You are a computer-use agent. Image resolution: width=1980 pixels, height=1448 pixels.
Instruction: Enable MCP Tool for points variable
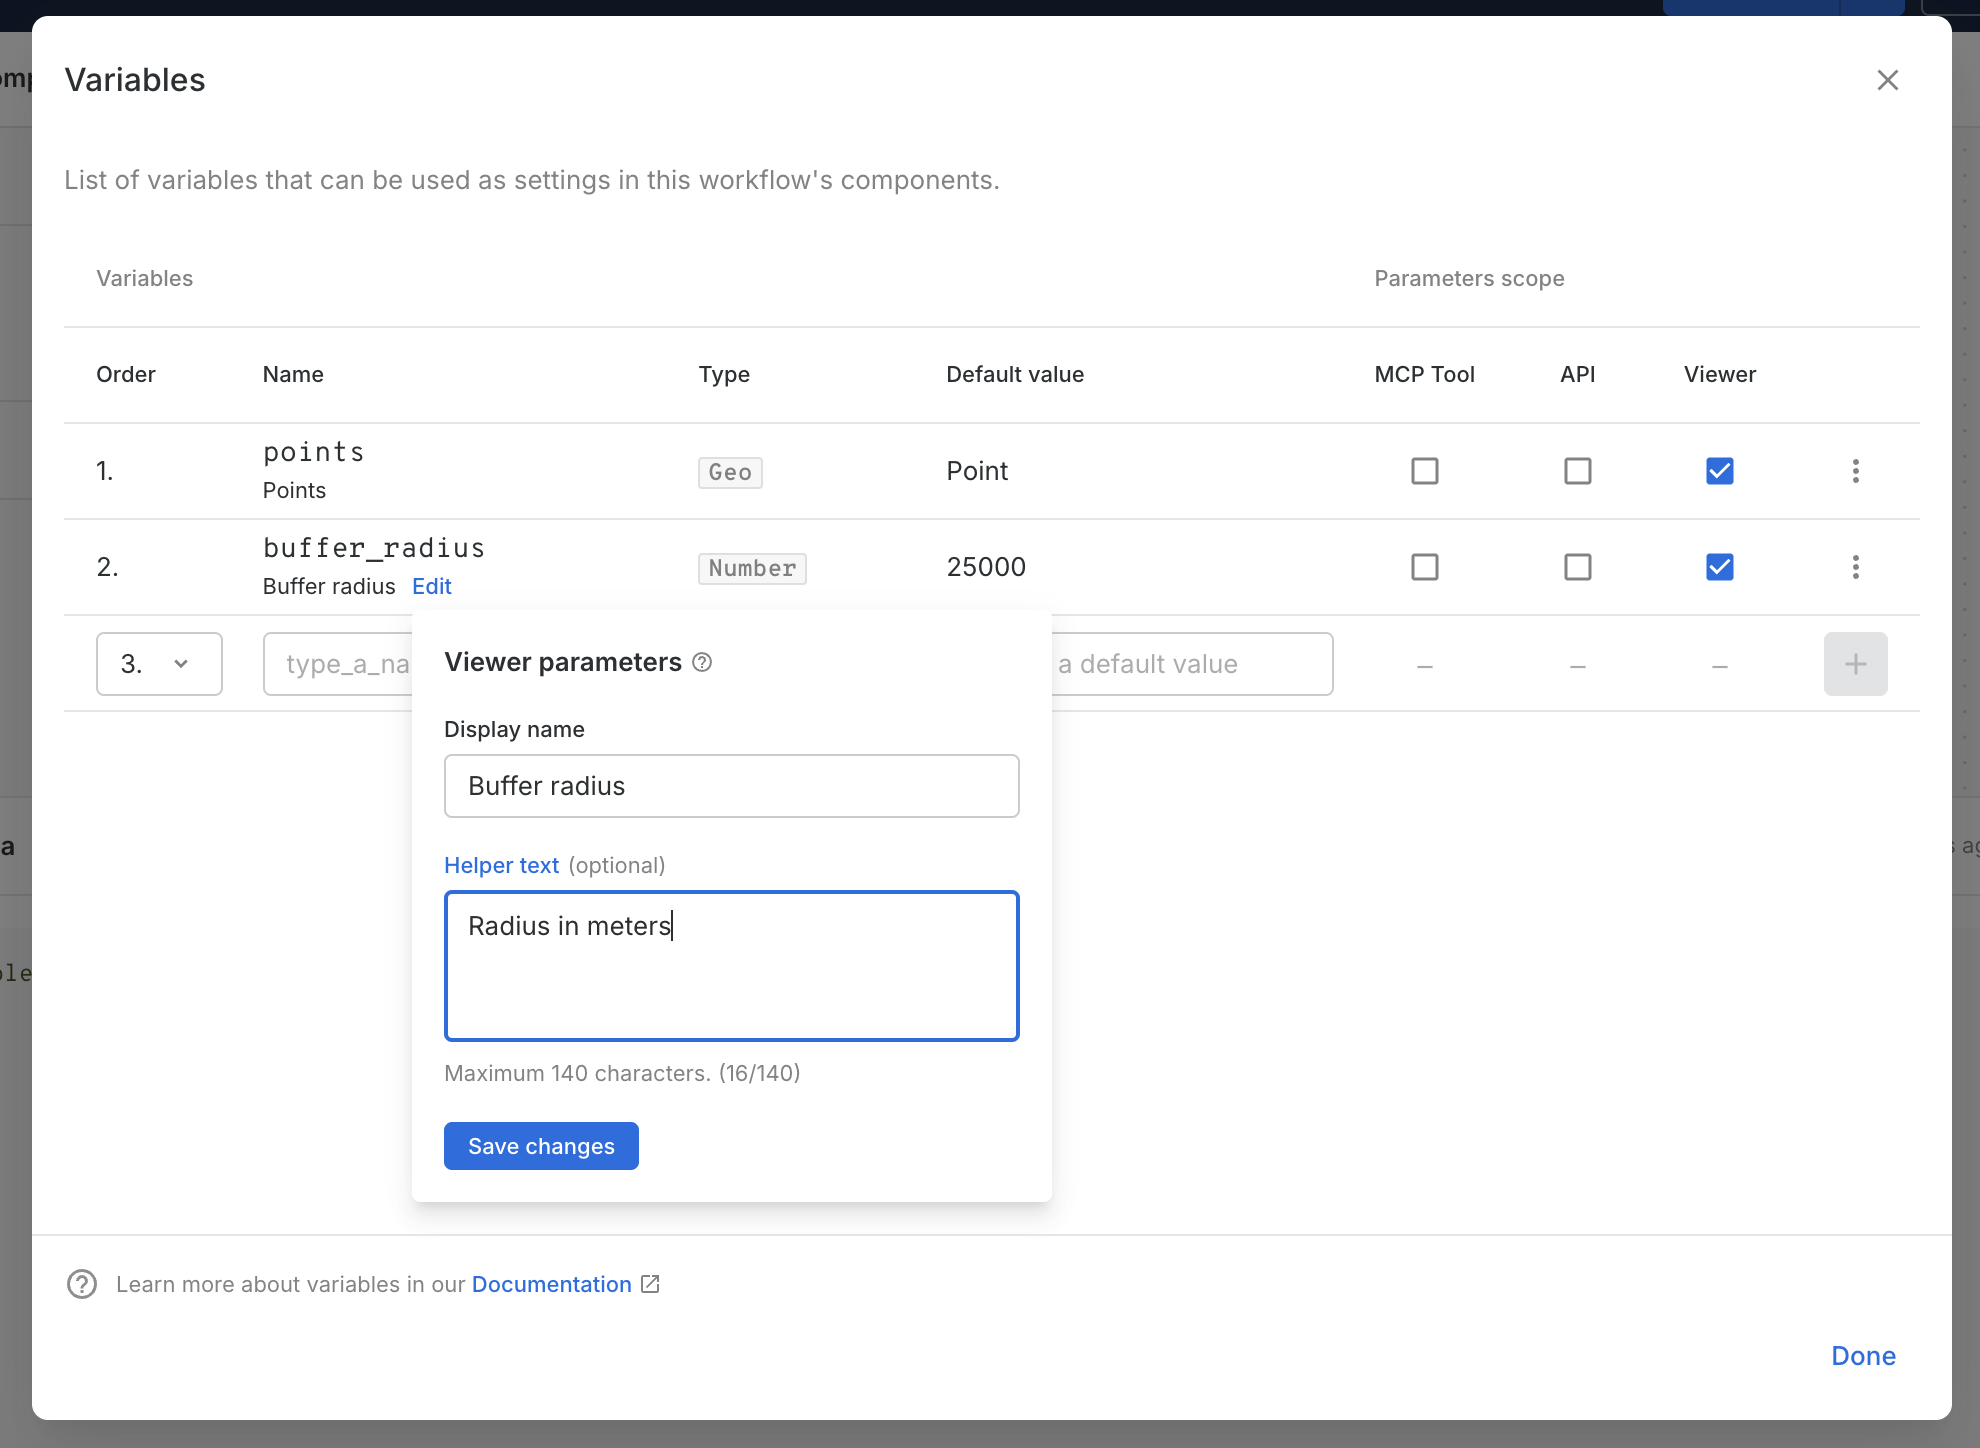click(1424, 471)
